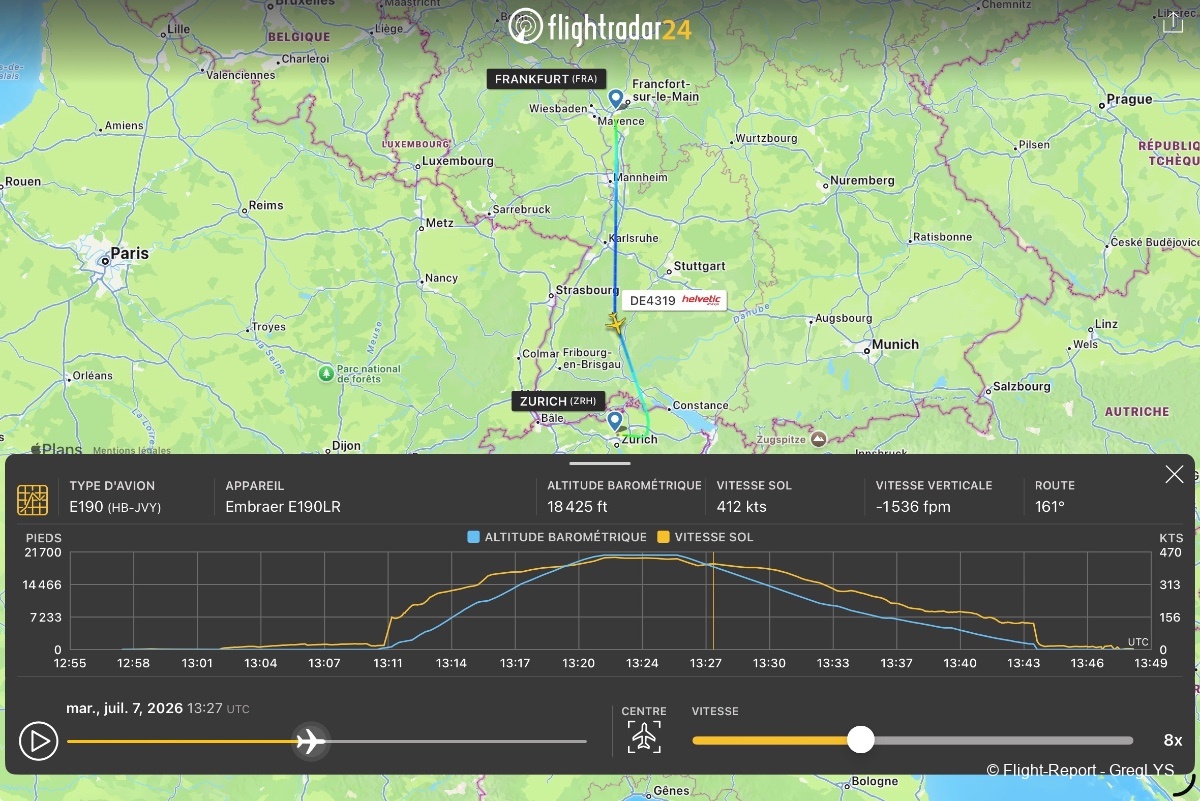Click the DE4319 Helvetic flight label

(x=673, y=300)
